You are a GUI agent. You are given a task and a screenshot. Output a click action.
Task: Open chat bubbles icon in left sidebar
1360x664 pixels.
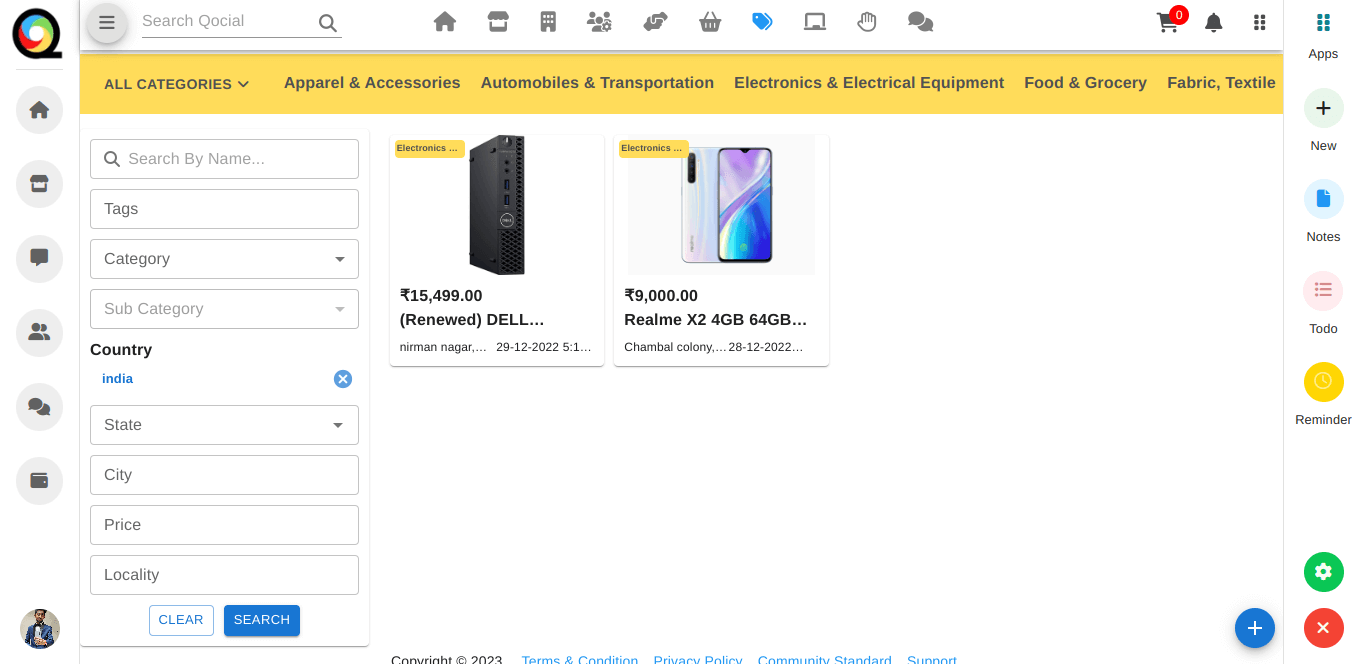[39, 407]
